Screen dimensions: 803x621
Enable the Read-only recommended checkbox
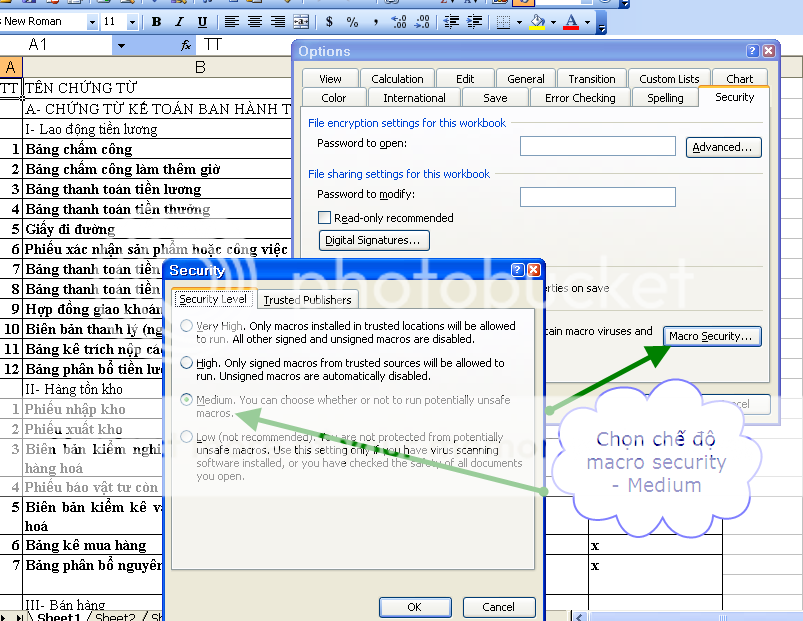pos(324,217)
